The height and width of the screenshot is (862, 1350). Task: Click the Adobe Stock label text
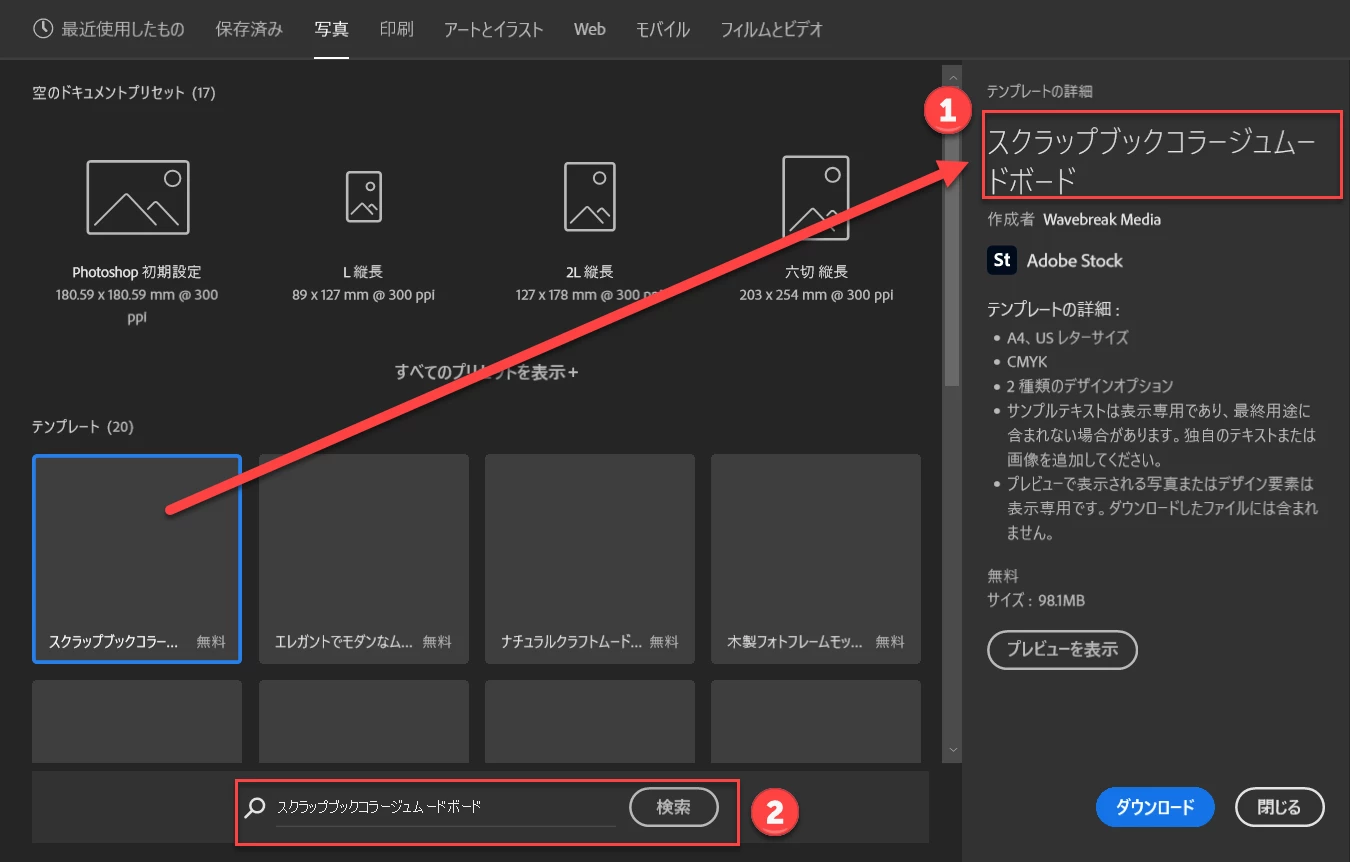(1075, 261)
